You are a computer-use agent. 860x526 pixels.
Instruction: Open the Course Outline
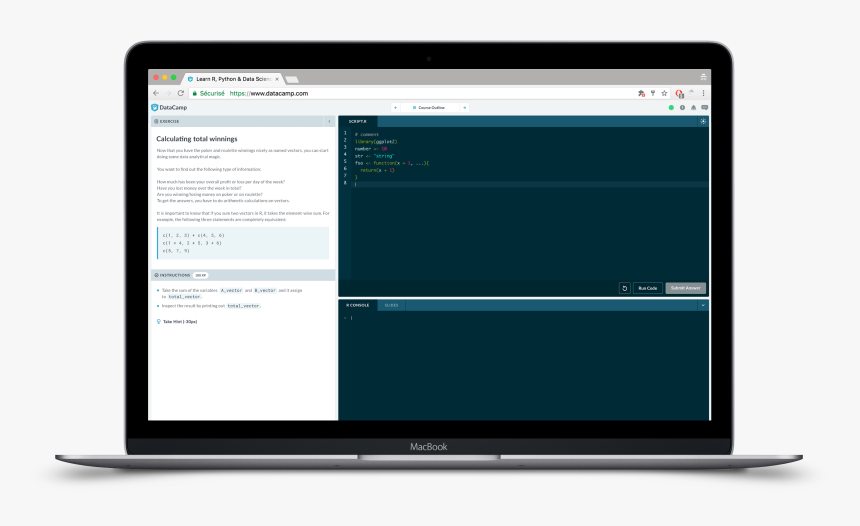429,108
